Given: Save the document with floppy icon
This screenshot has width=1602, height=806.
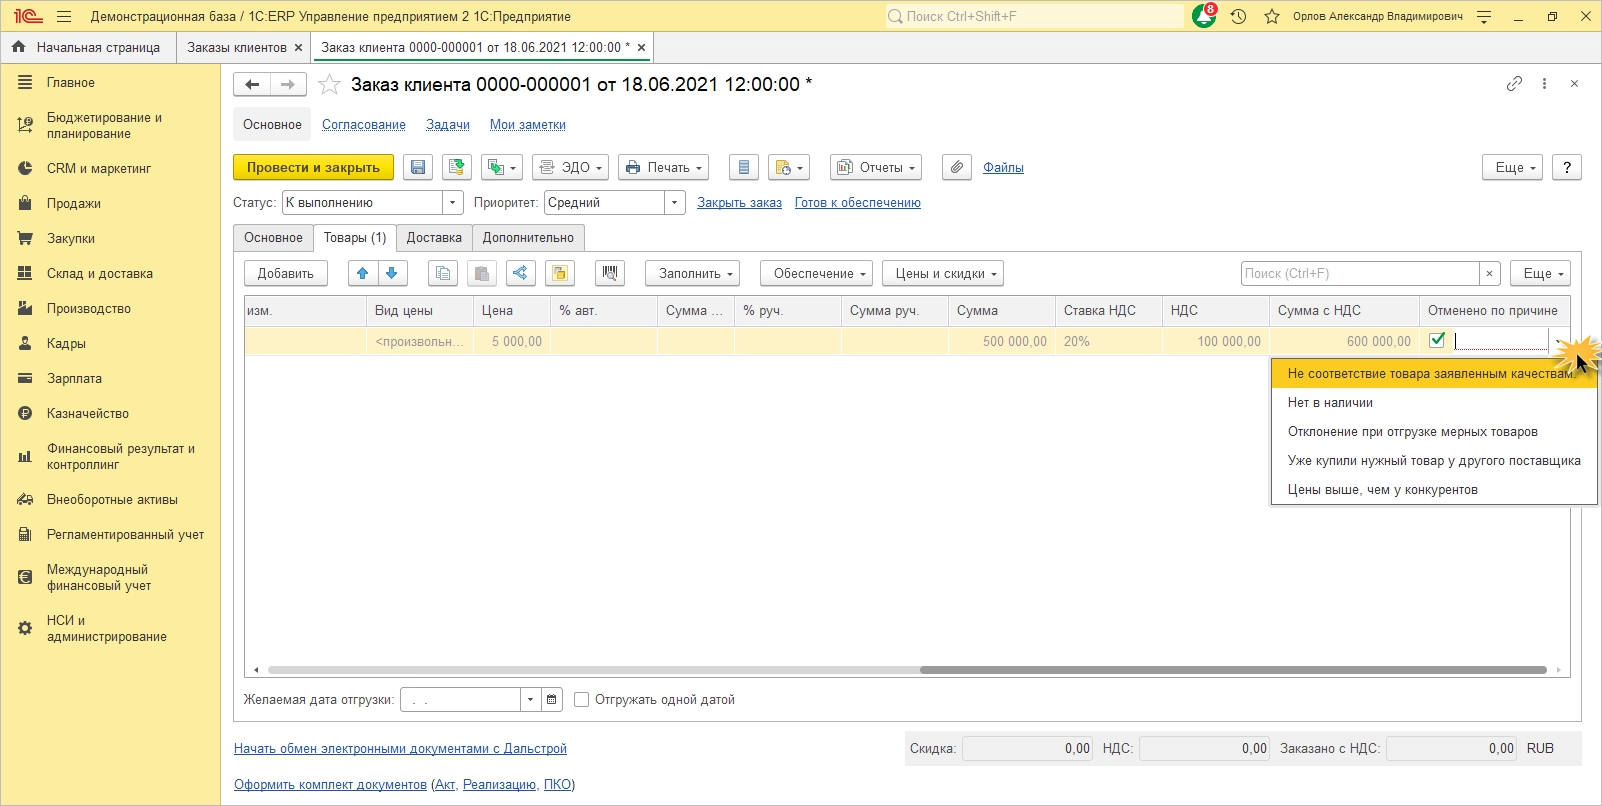Looking at the screenshot, I should (x=418, y=168).
